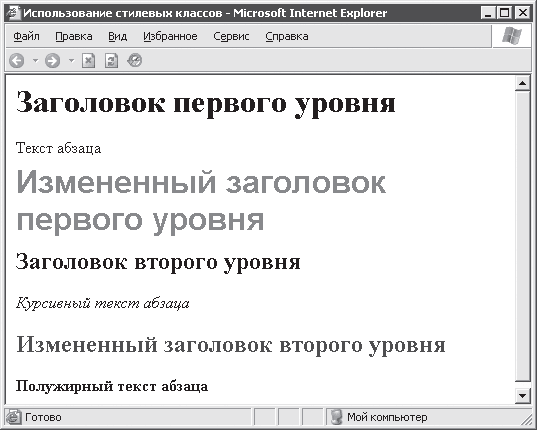
Task: Open the Избранное menu
Action: (170, 36)
